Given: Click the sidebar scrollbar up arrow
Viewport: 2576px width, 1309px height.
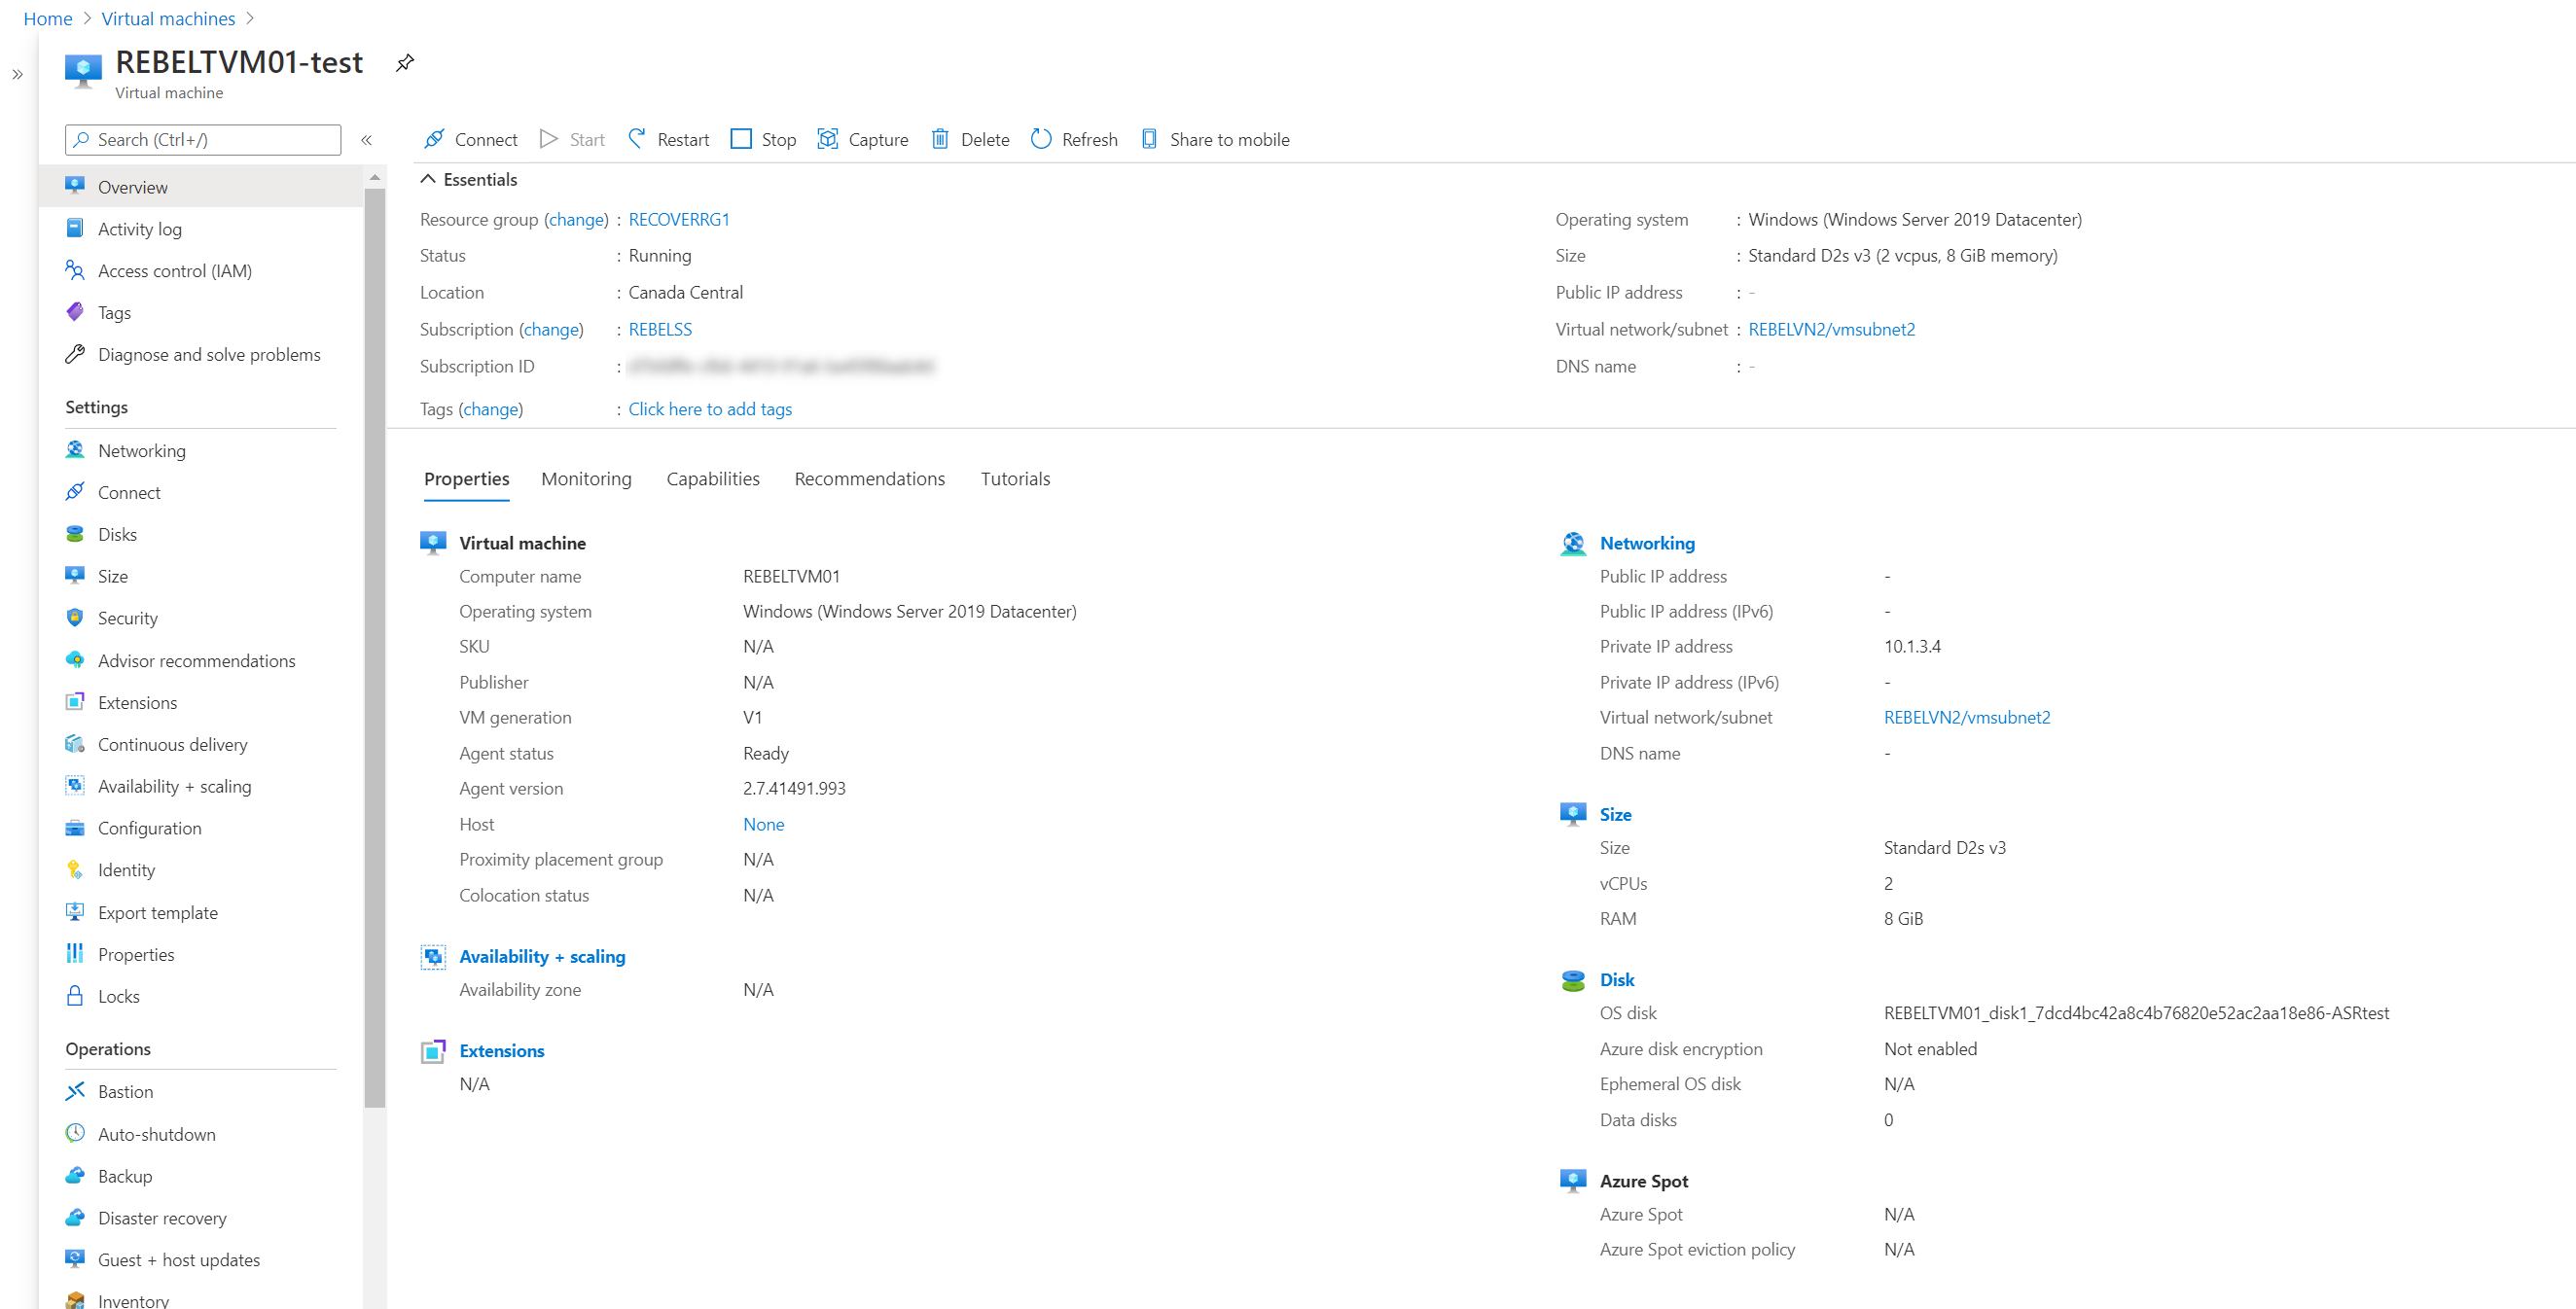Looking at the screenshot, I should point(375,177).
